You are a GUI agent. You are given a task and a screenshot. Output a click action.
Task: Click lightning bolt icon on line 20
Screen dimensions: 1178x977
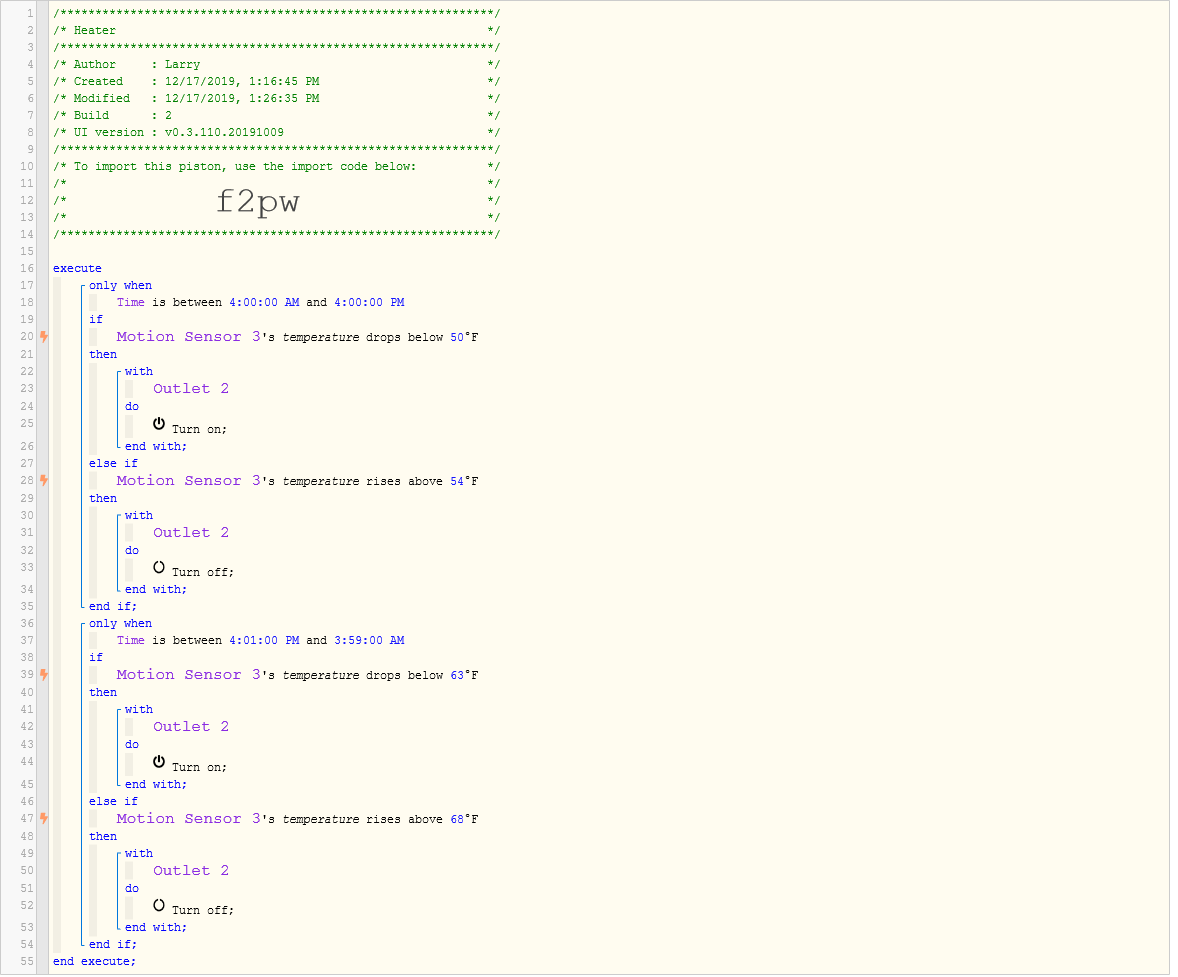[x=44, y=337]
